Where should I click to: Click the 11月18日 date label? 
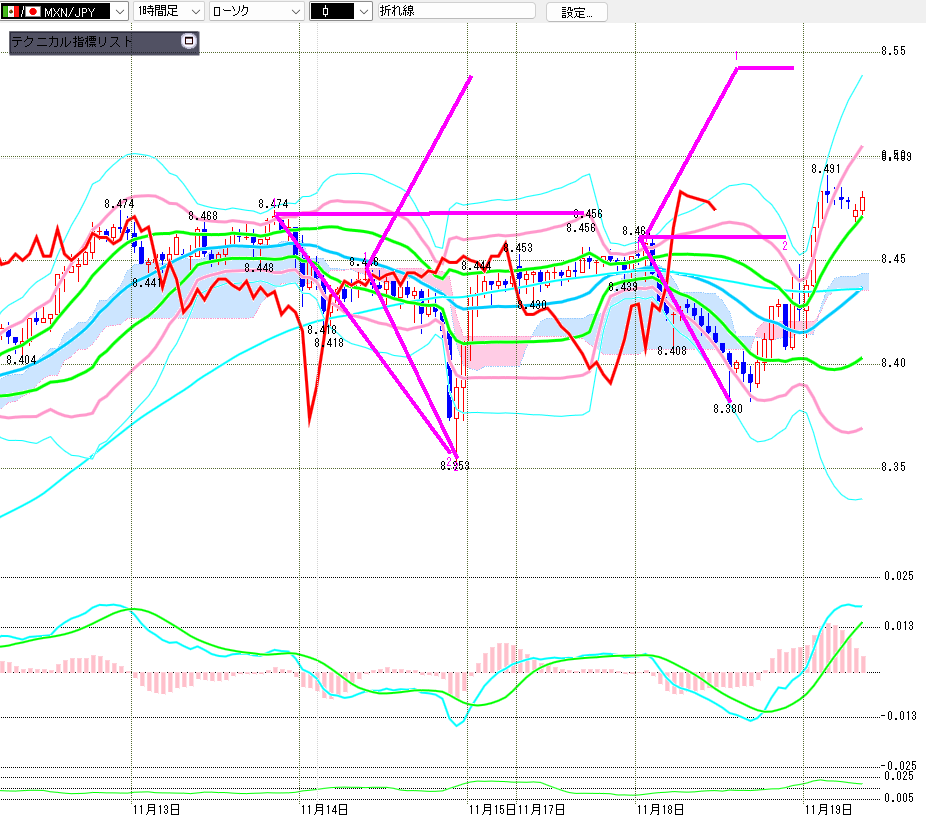(660, 808)
